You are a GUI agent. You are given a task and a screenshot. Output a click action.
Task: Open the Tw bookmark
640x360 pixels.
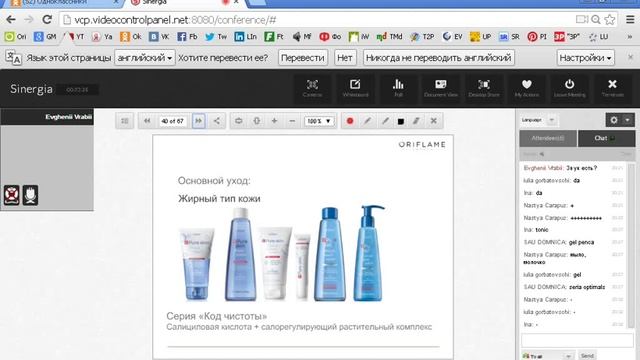point(216,37)
